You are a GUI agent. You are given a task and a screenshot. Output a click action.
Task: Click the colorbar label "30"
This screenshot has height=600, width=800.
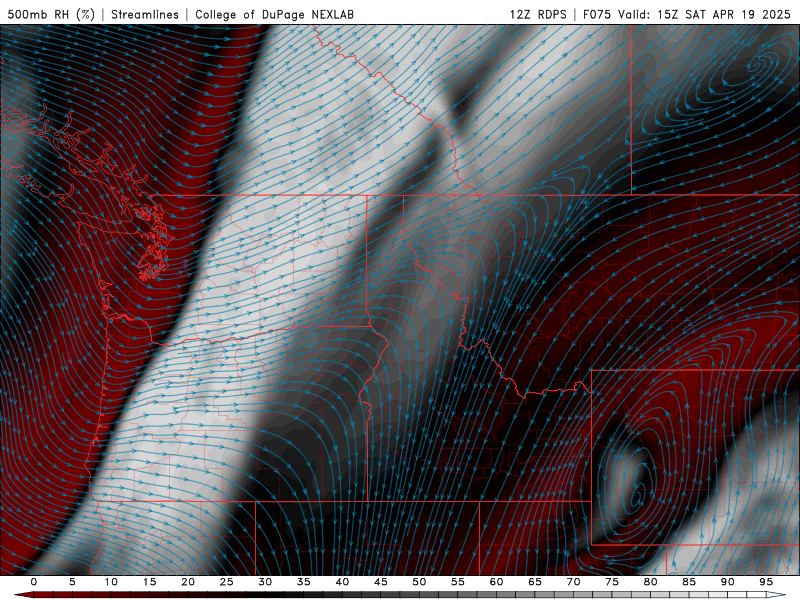pos(265,582)
